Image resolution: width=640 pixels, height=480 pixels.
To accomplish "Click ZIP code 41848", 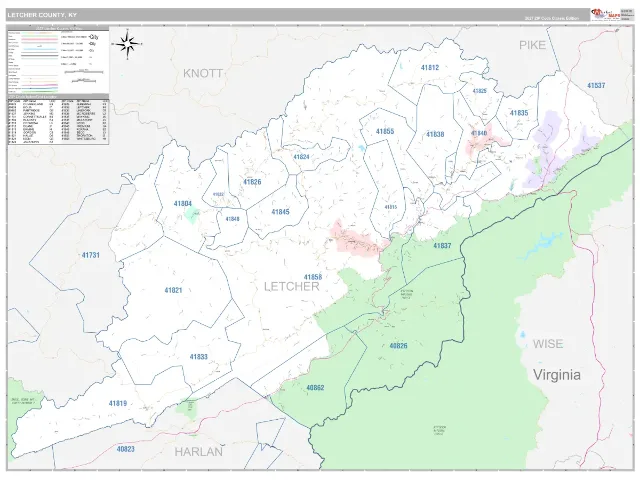I will [x=232, y=219].
